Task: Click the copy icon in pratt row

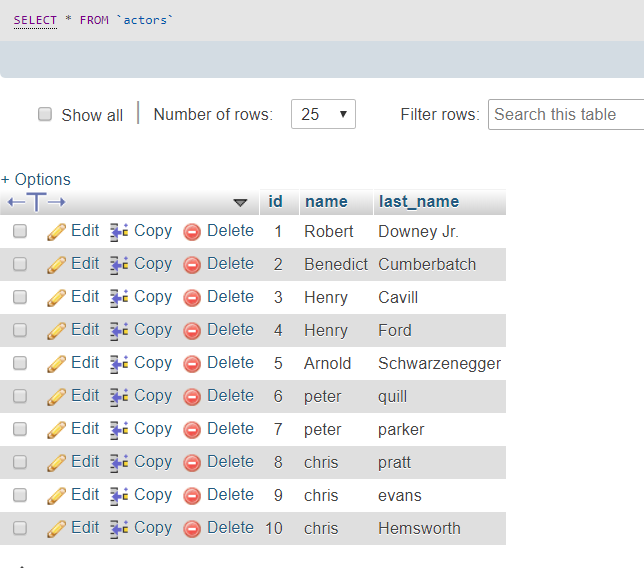Action: point(119,463)
